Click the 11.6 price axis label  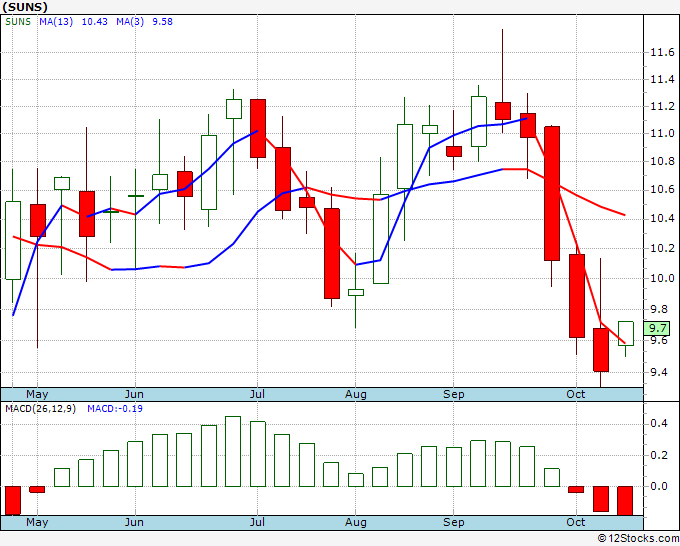(662, 53)
